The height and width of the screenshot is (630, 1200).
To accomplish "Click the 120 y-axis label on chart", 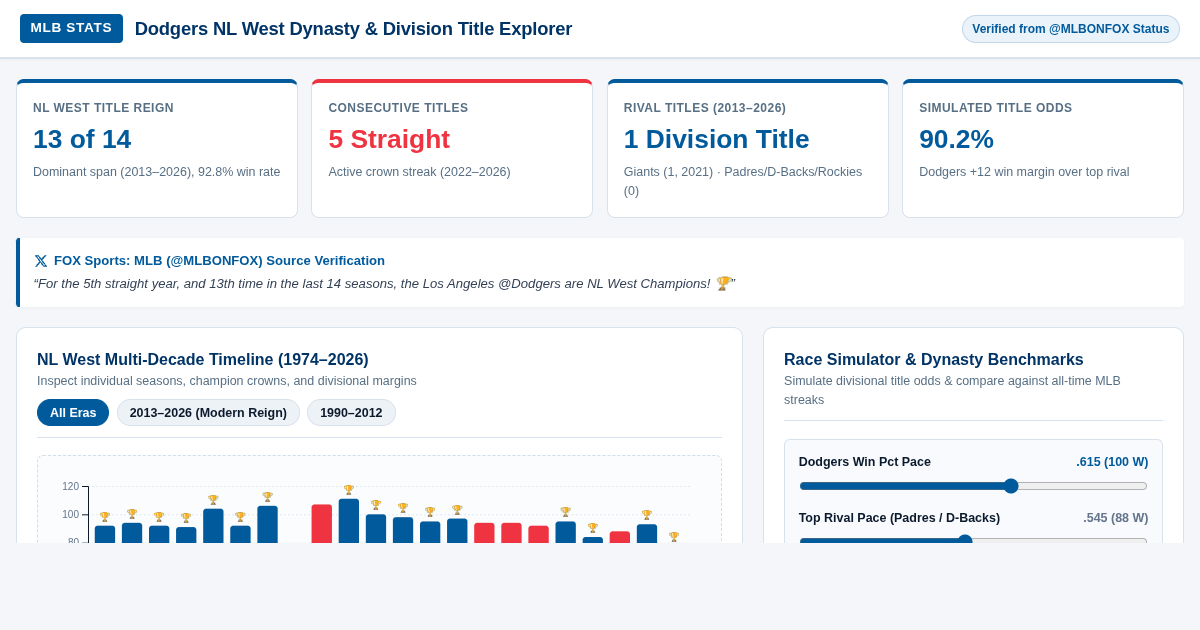I will point(71,487).
